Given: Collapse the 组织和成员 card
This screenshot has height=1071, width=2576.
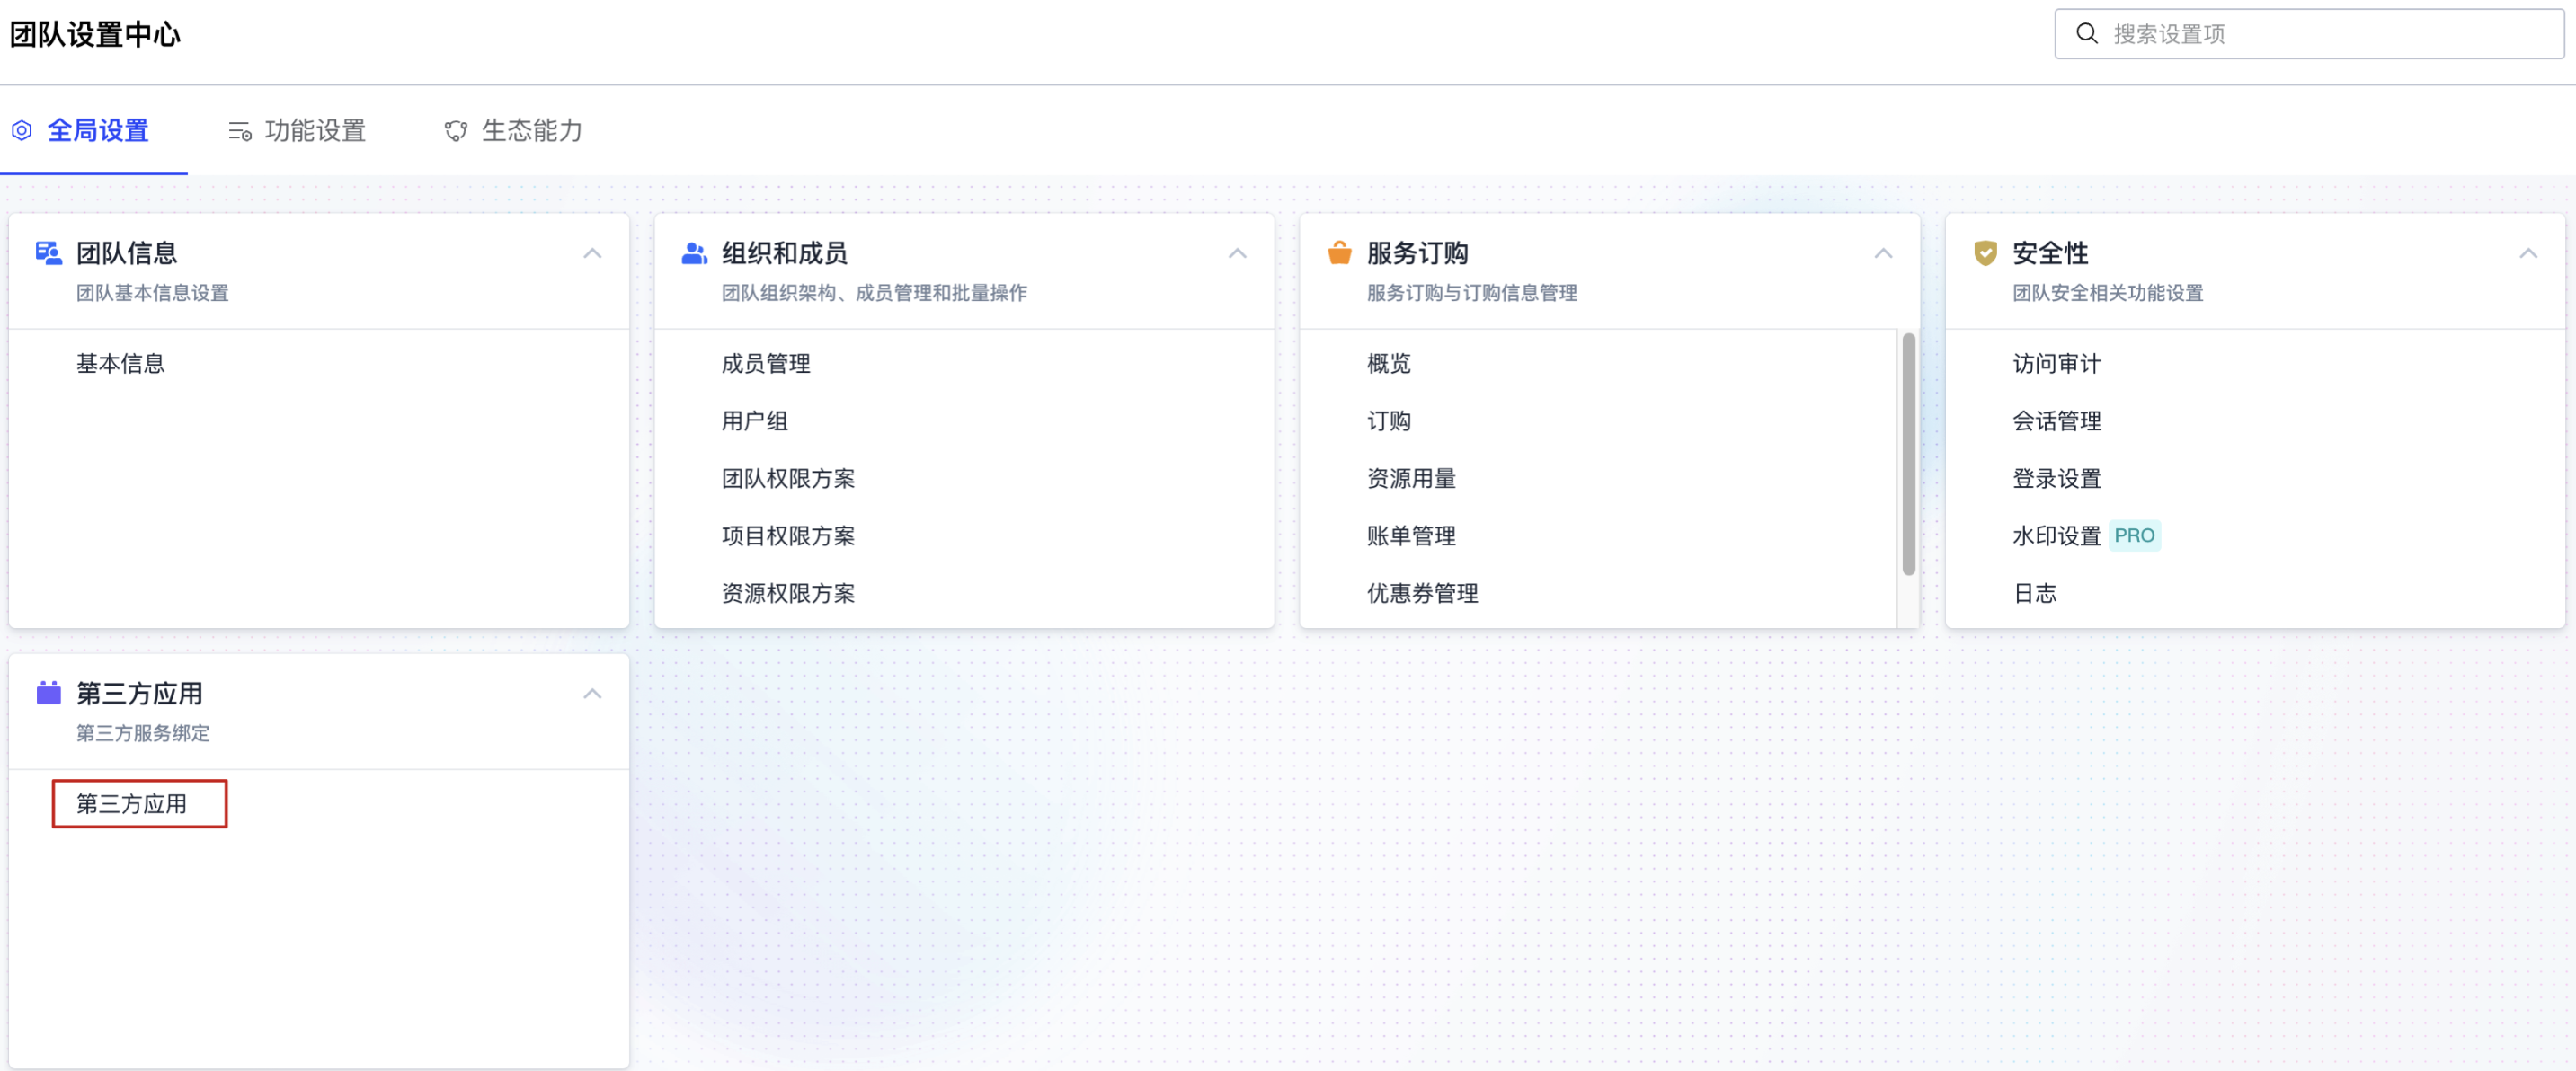Looking at the screenshot, I should pyautogui.click(x=1237, y=254).
